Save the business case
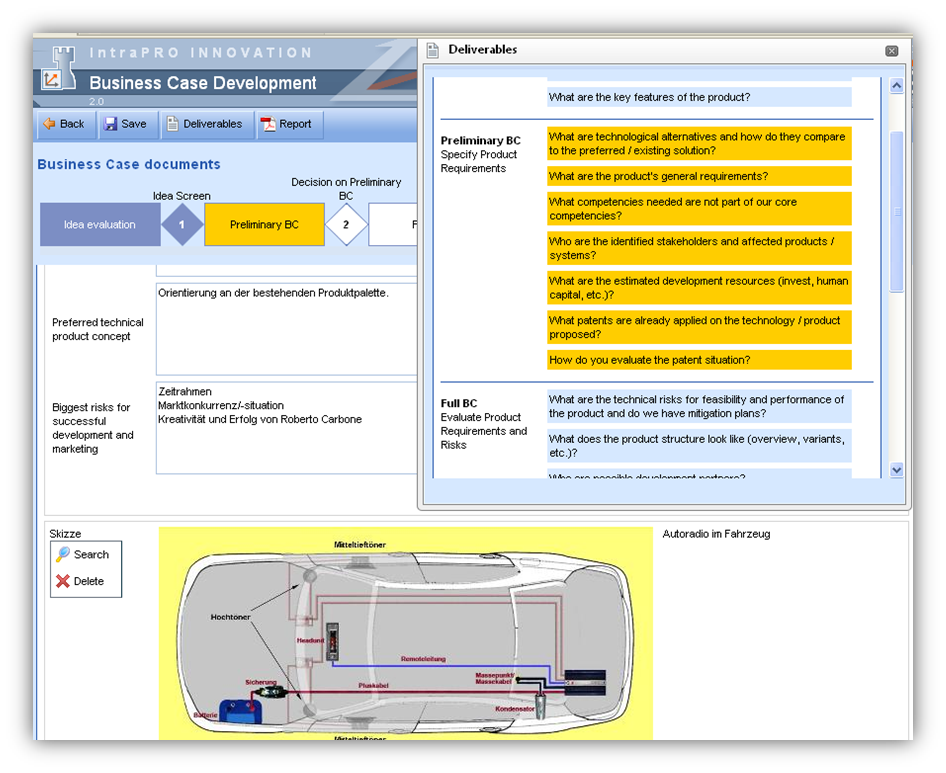Image resolution: width=946 pixels, height=773 pixels. coord(128,124)
